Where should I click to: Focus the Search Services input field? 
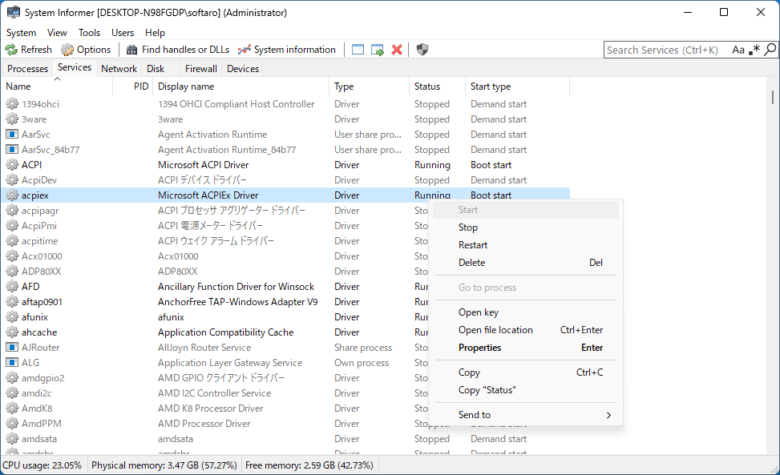tap(667, 50)
